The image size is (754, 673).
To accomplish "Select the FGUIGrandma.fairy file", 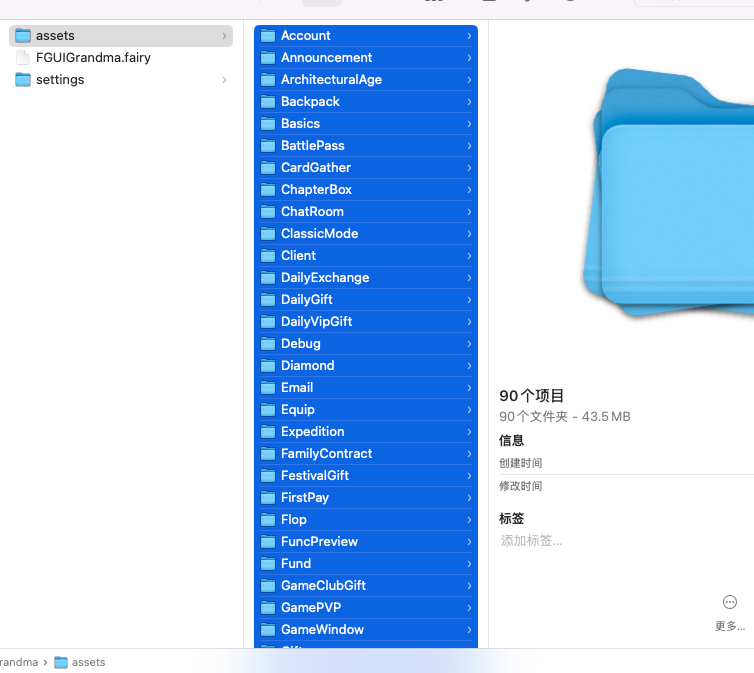I will click(x=121, y=58).
